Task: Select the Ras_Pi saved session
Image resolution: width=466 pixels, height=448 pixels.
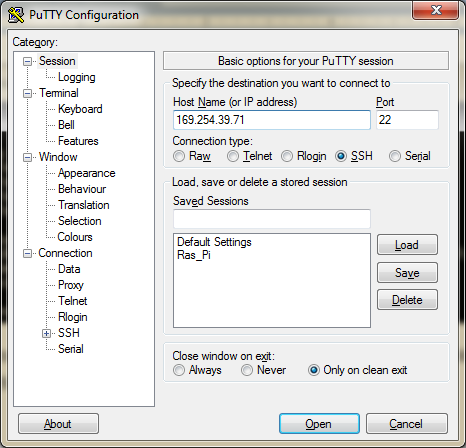Action: (x=194, y=255)
